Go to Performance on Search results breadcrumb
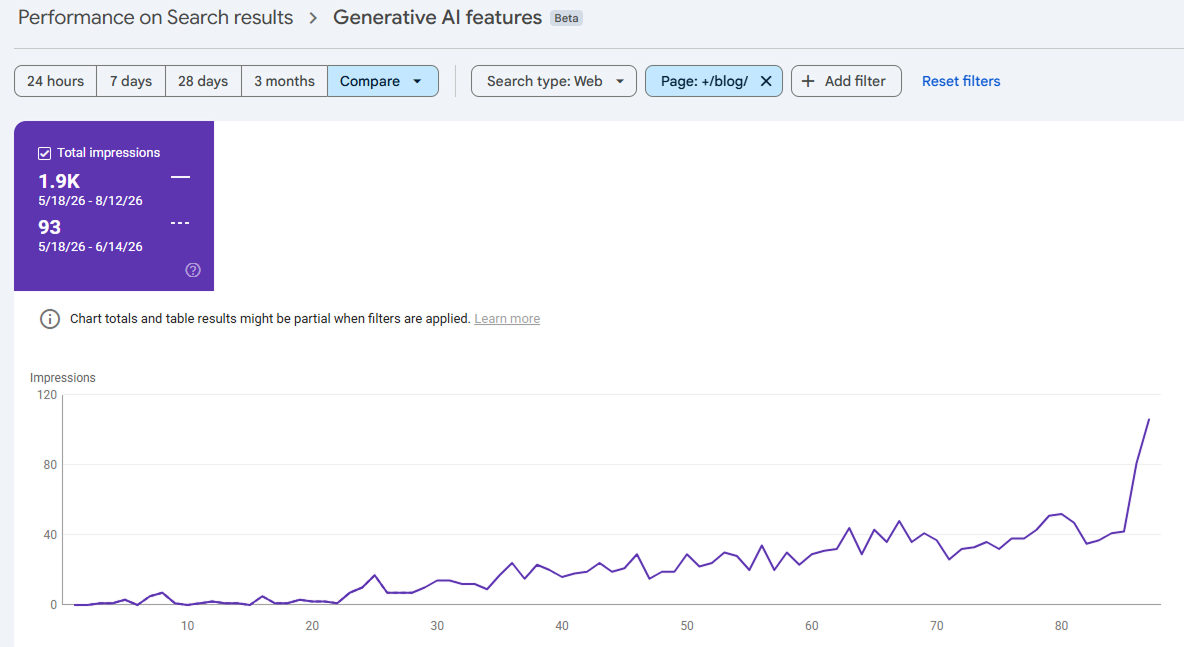The image size is (1184, 647). point(156,17)
